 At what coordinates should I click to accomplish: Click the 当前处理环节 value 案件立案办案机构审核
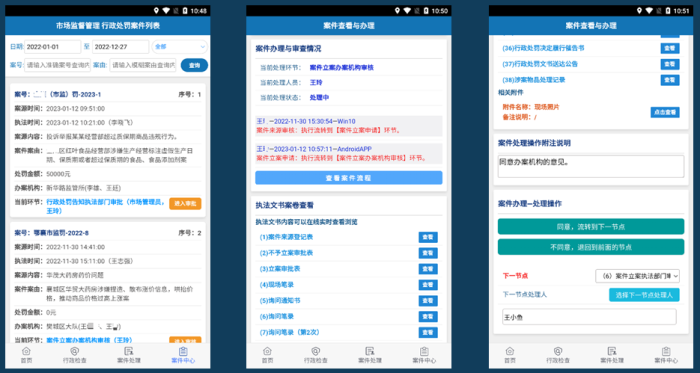342,67
